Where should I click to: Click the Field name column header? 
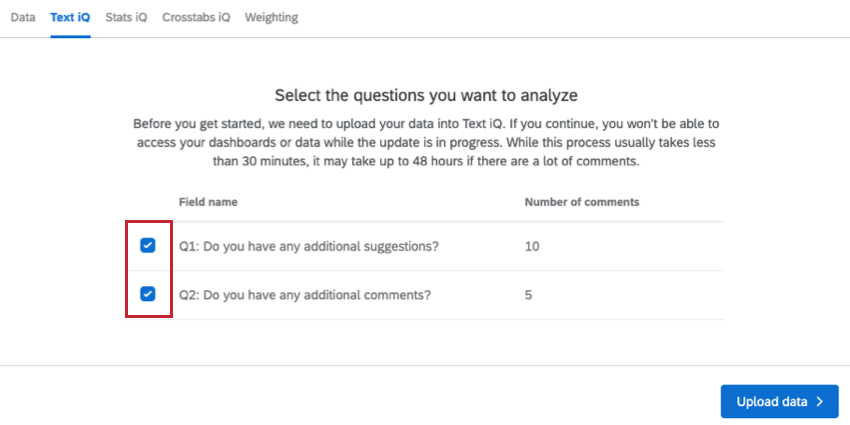click(208, 202)
